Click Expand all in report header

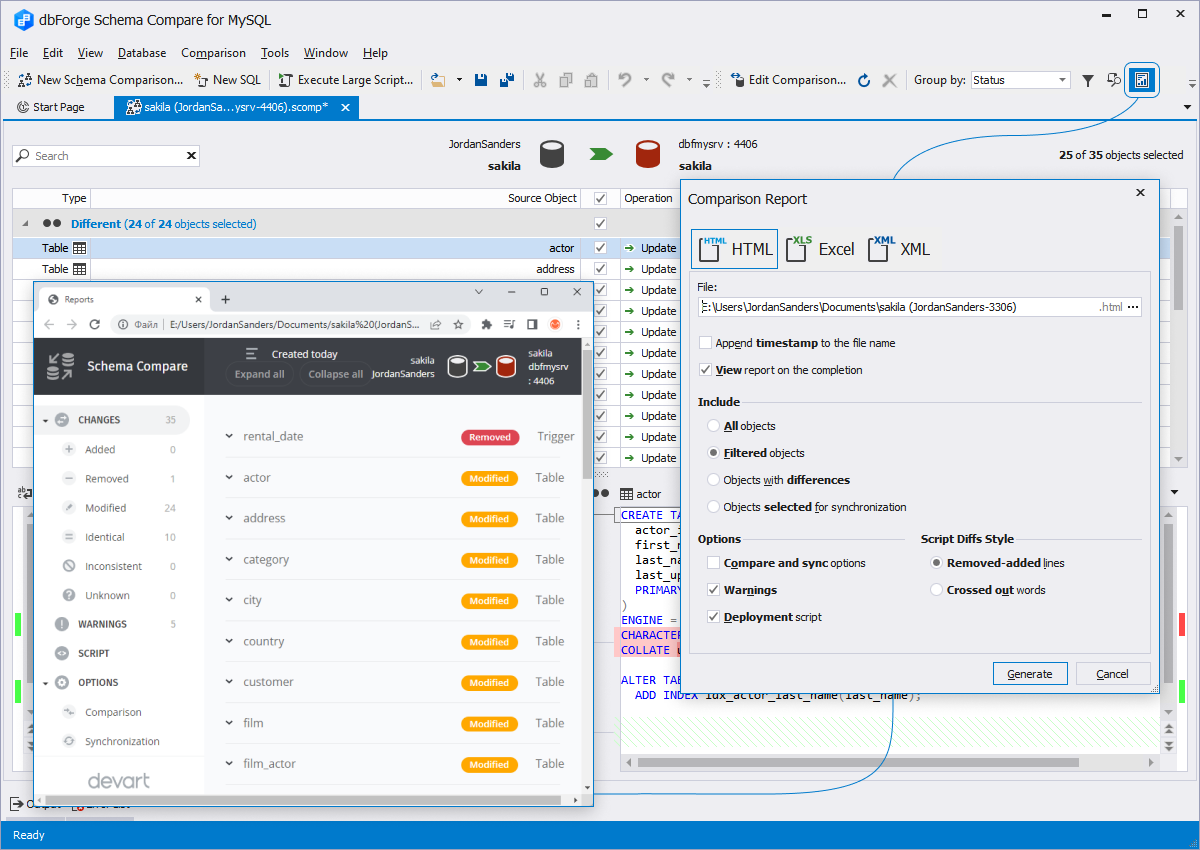click(260, 374)
